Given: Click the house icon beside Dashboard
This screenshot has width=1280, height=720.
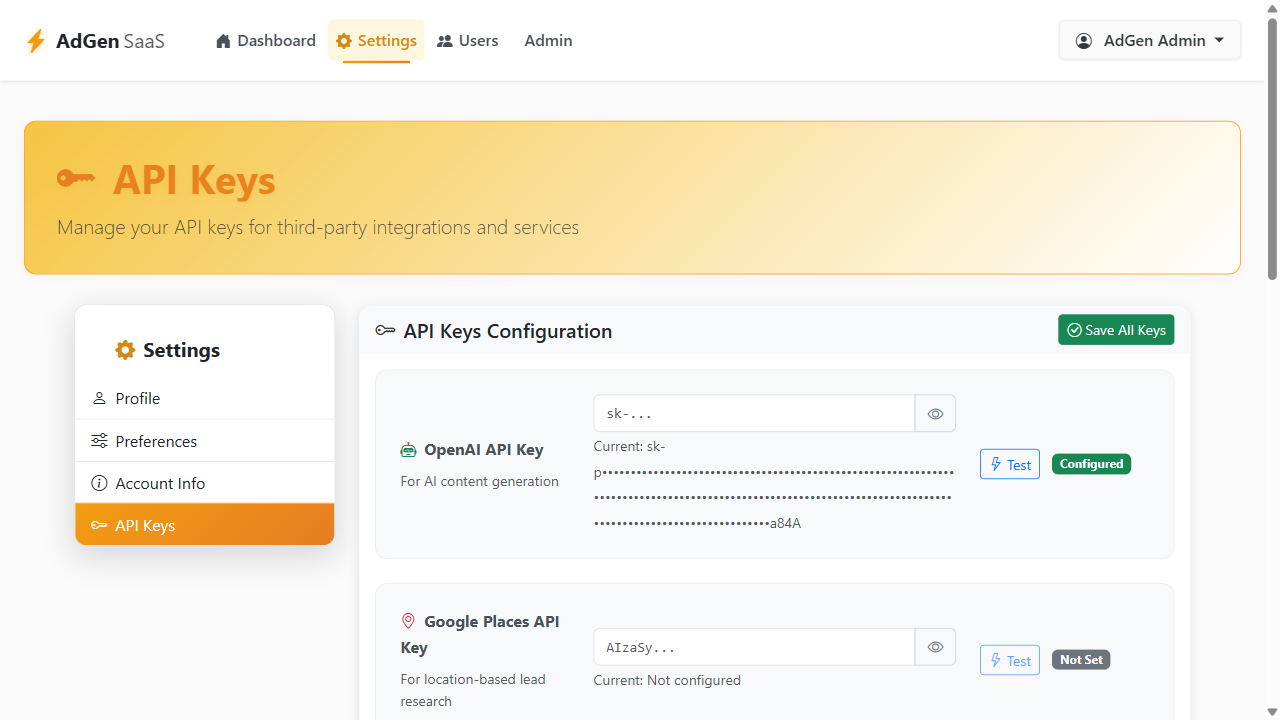Looking at the screenshot, I should (x=224, y=41).
